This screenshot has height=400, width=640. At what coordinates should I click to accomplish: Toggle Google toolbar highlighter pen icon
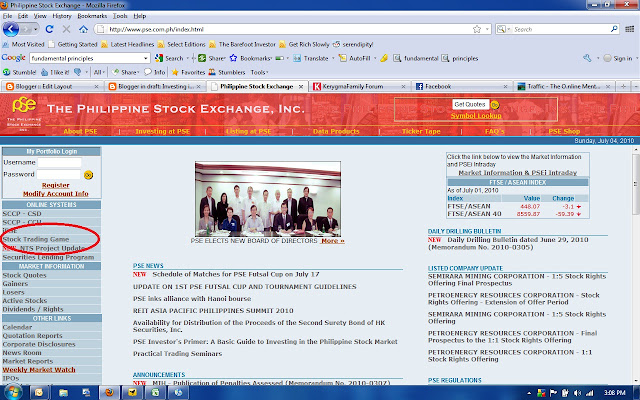(384, 58)
